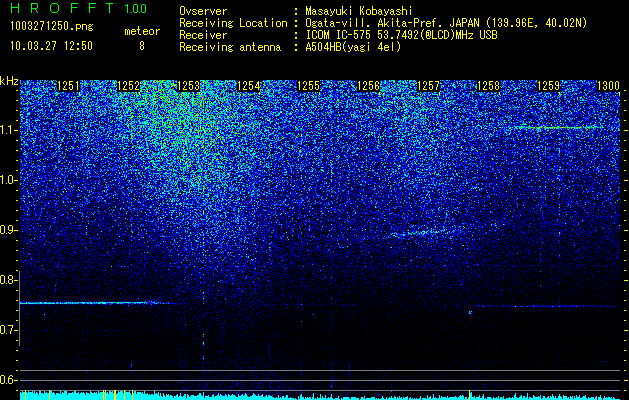
Task: Click the 1258 time label
Action: click(488, 86)
